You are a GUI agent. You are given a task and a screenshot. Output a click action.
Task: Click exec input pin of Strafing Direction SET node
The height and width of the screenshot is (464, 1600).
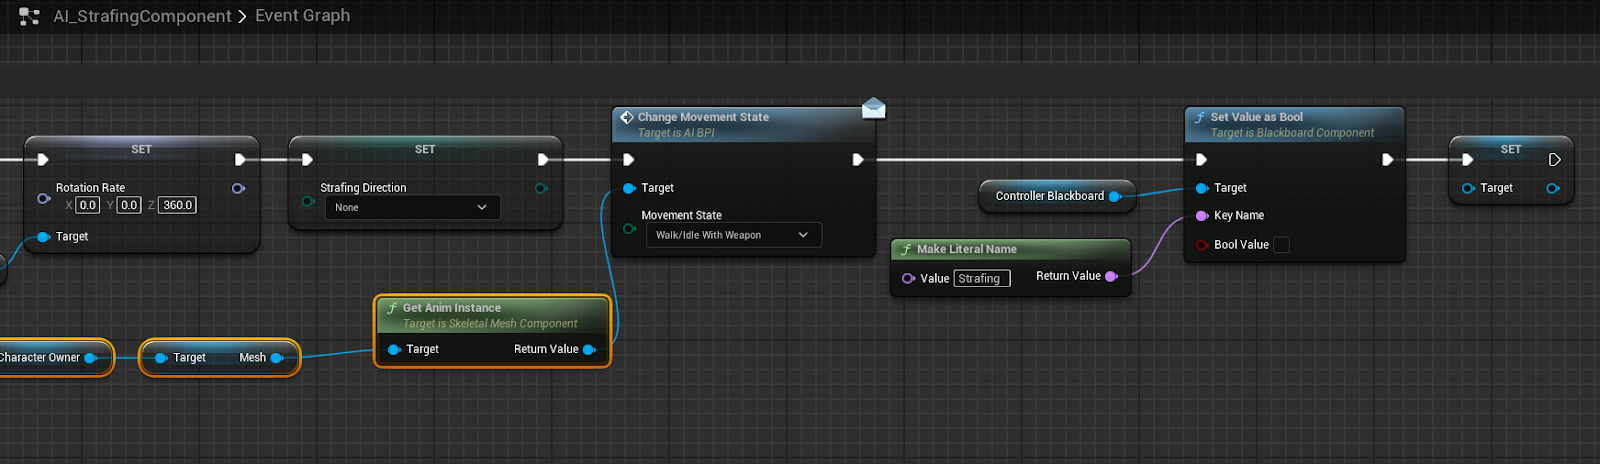pyautogui.click(x=307, y=159)
